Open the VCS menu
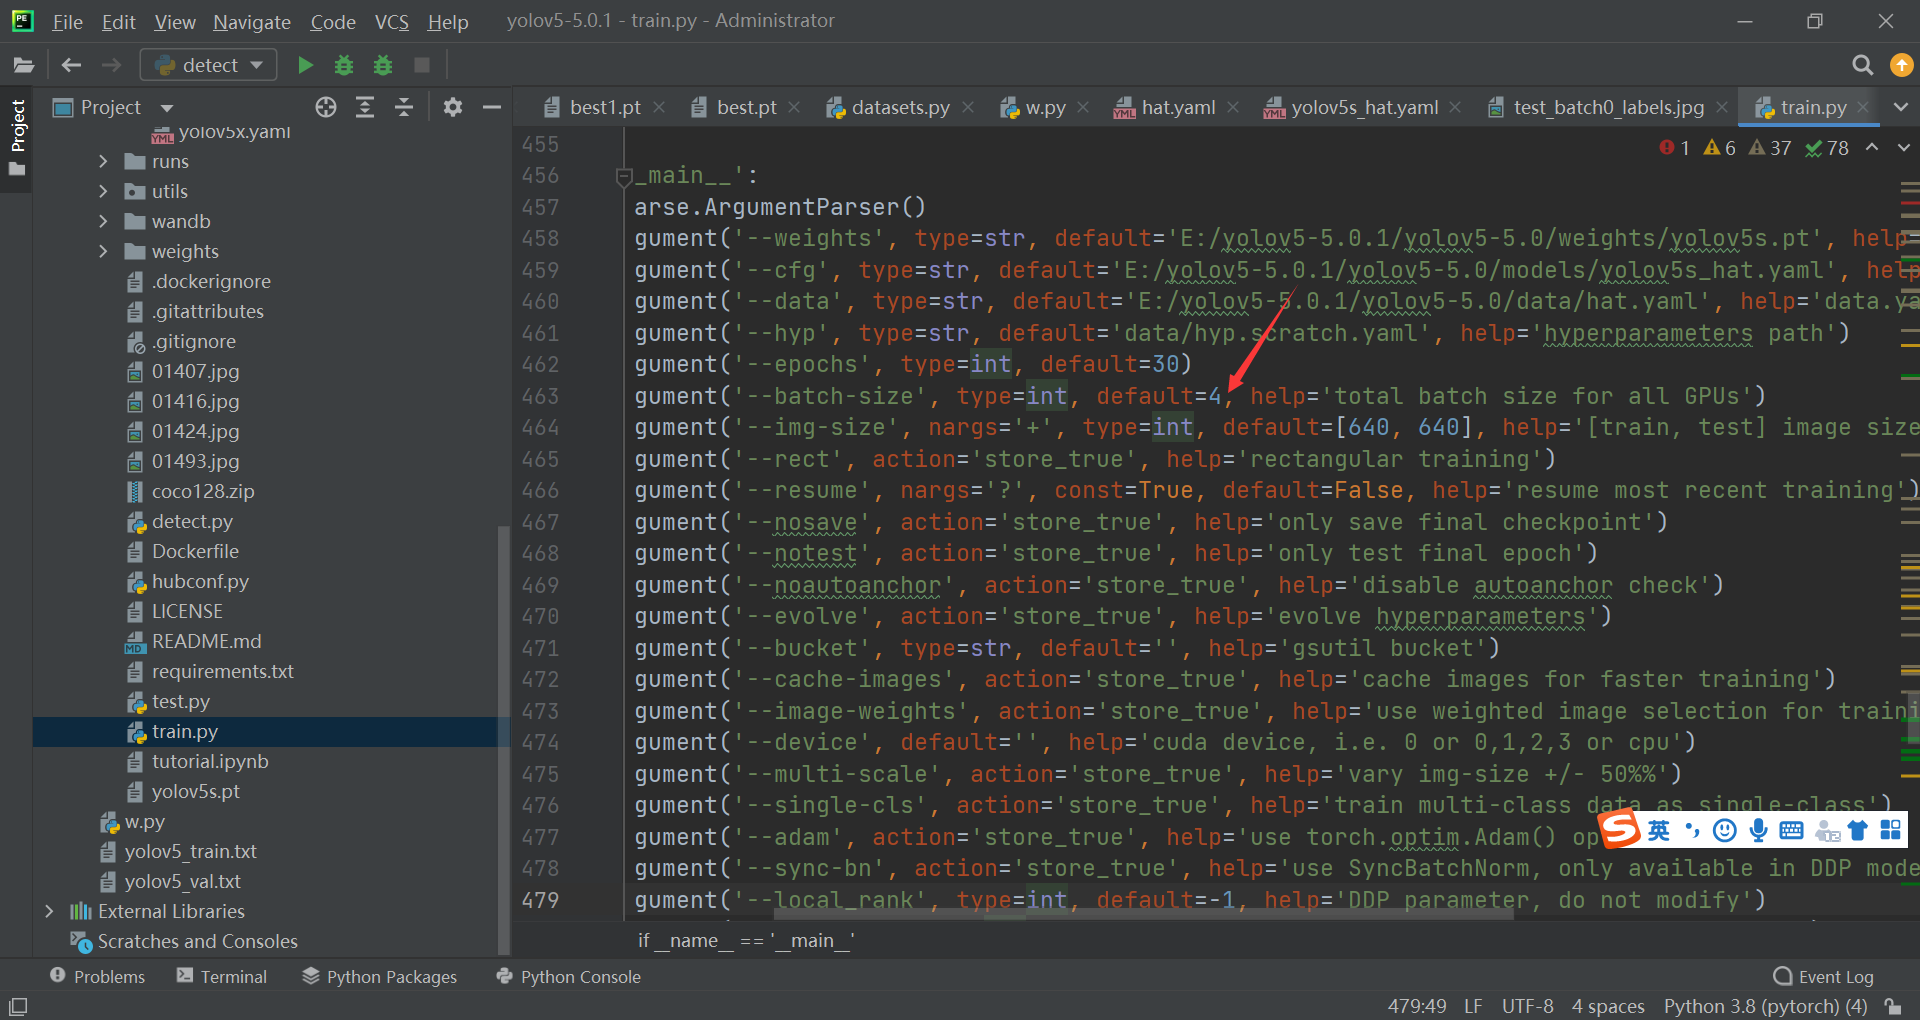 pyautogui.click(x=391, y=21)
